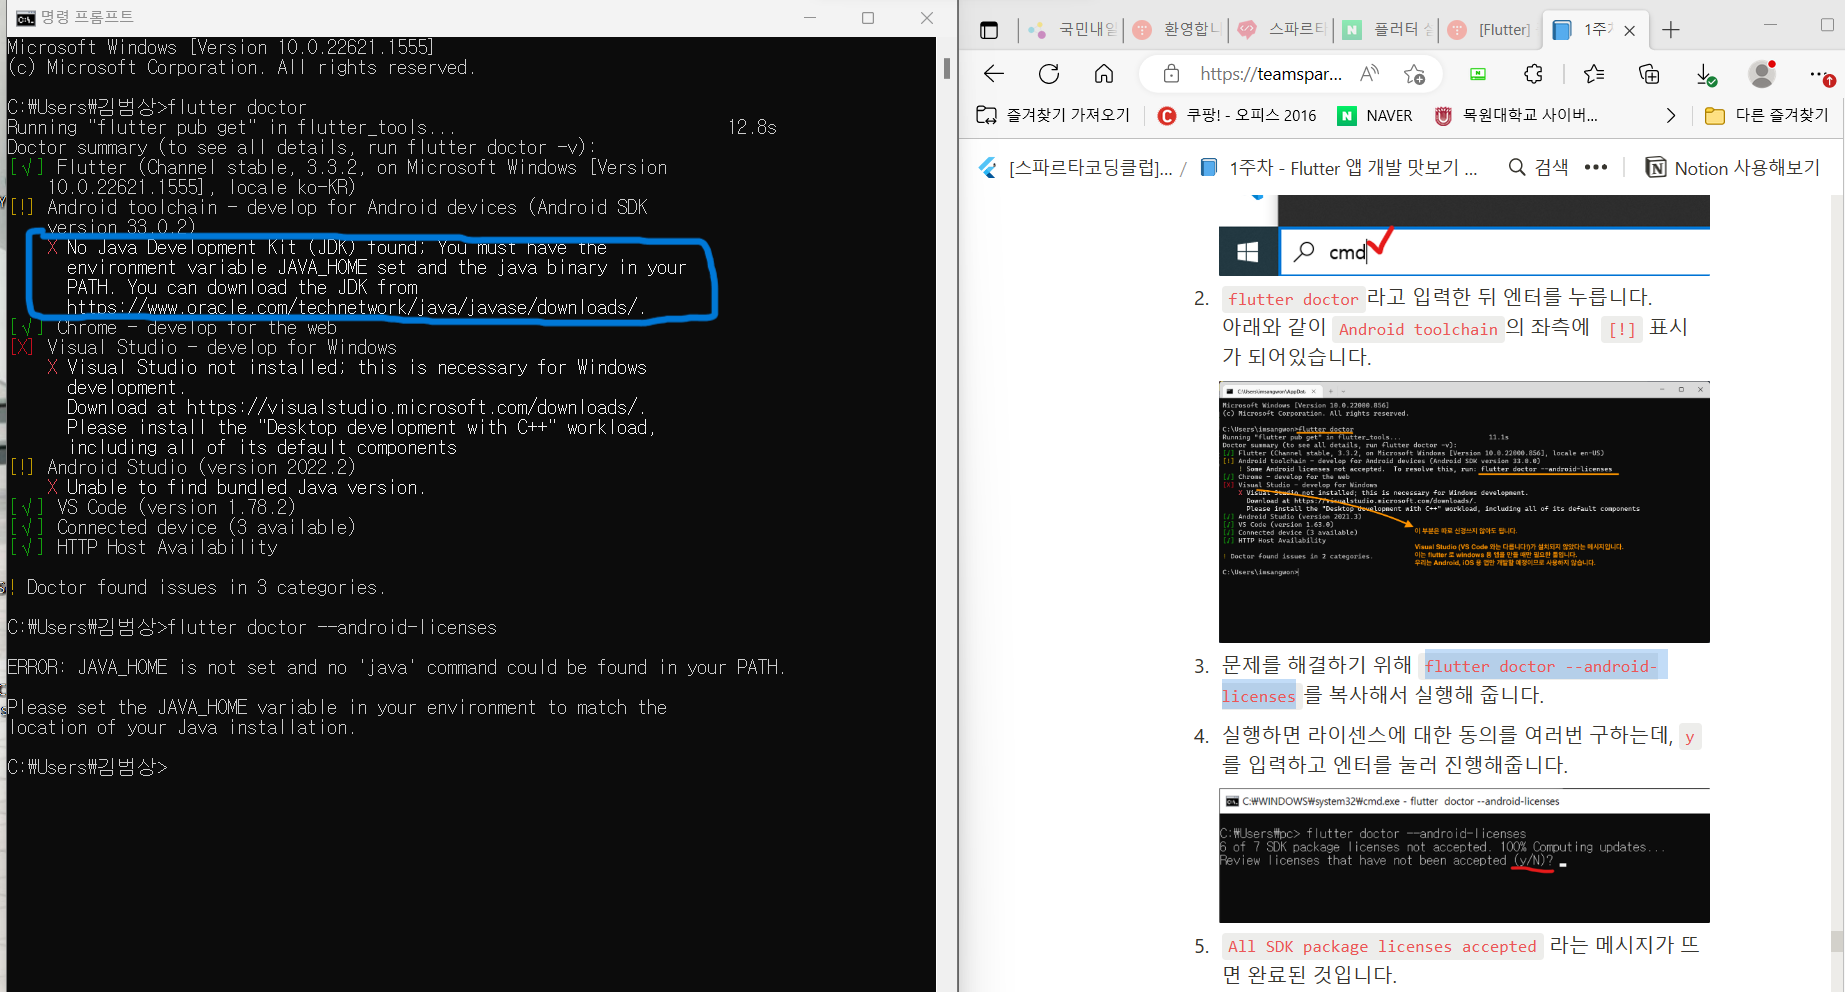Open the green Naver extension icon
The width and height of the screenshot is (1845, 992).
click(1478, 74)
